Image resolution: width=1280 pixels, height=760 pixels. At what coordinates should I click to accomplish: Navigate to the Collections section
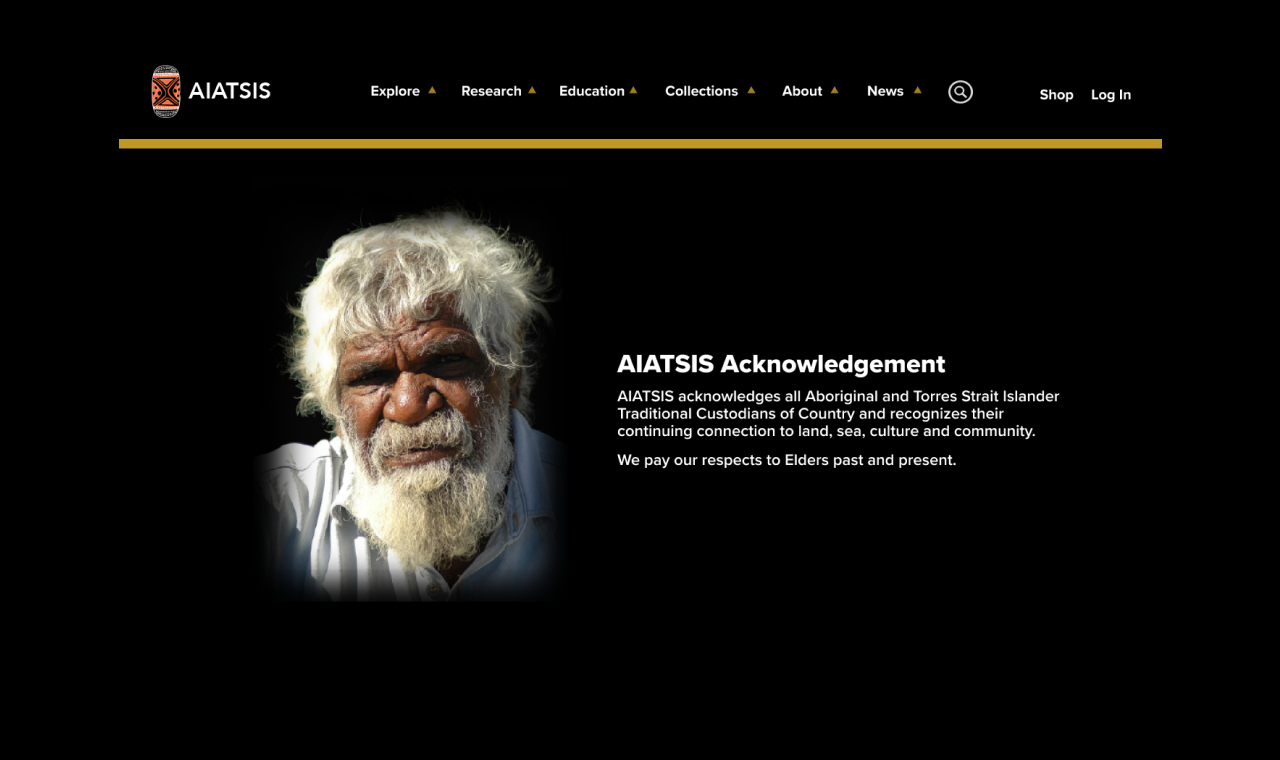[701, 91]
